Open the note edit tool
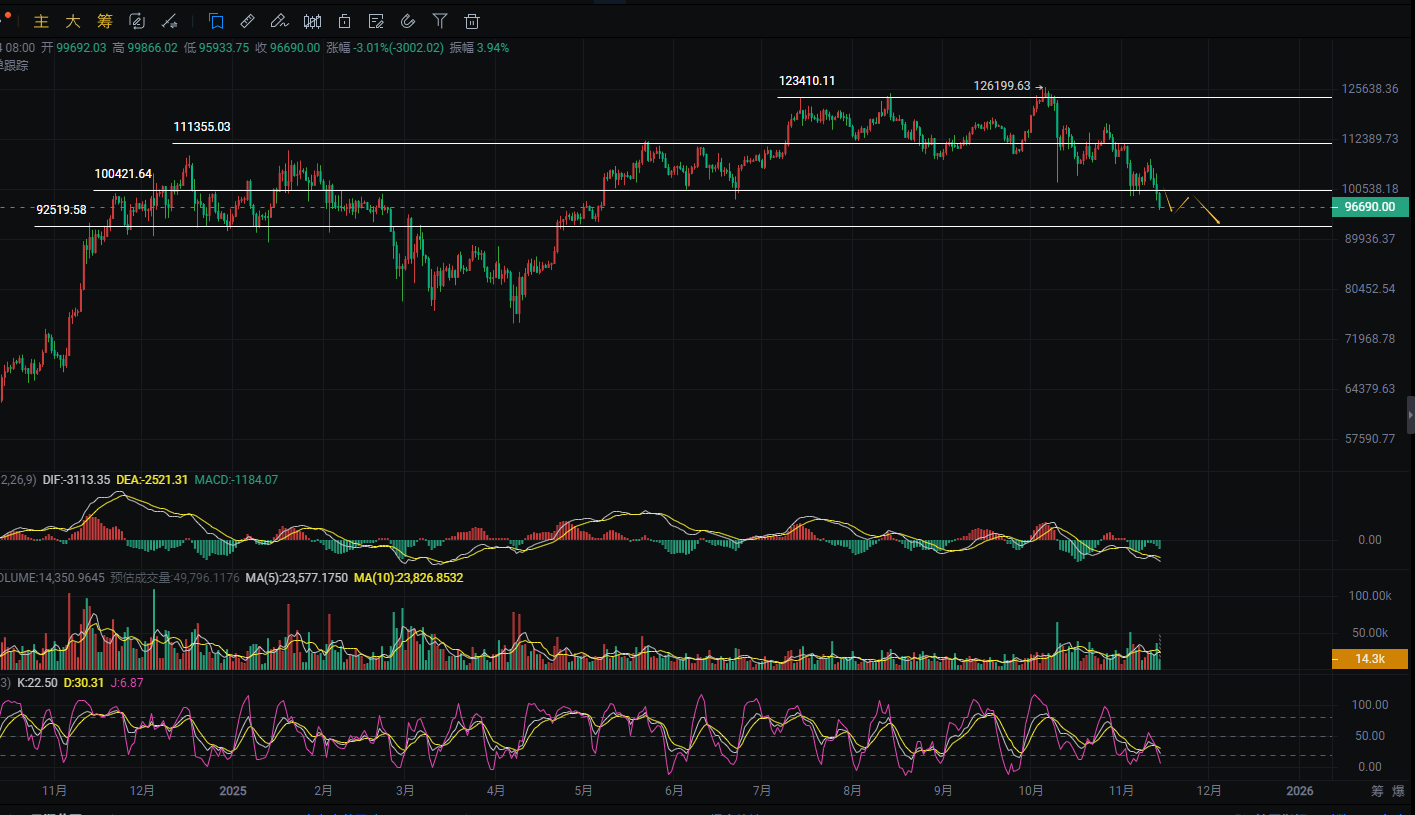 pyautogui.click(x=376, y=21)
